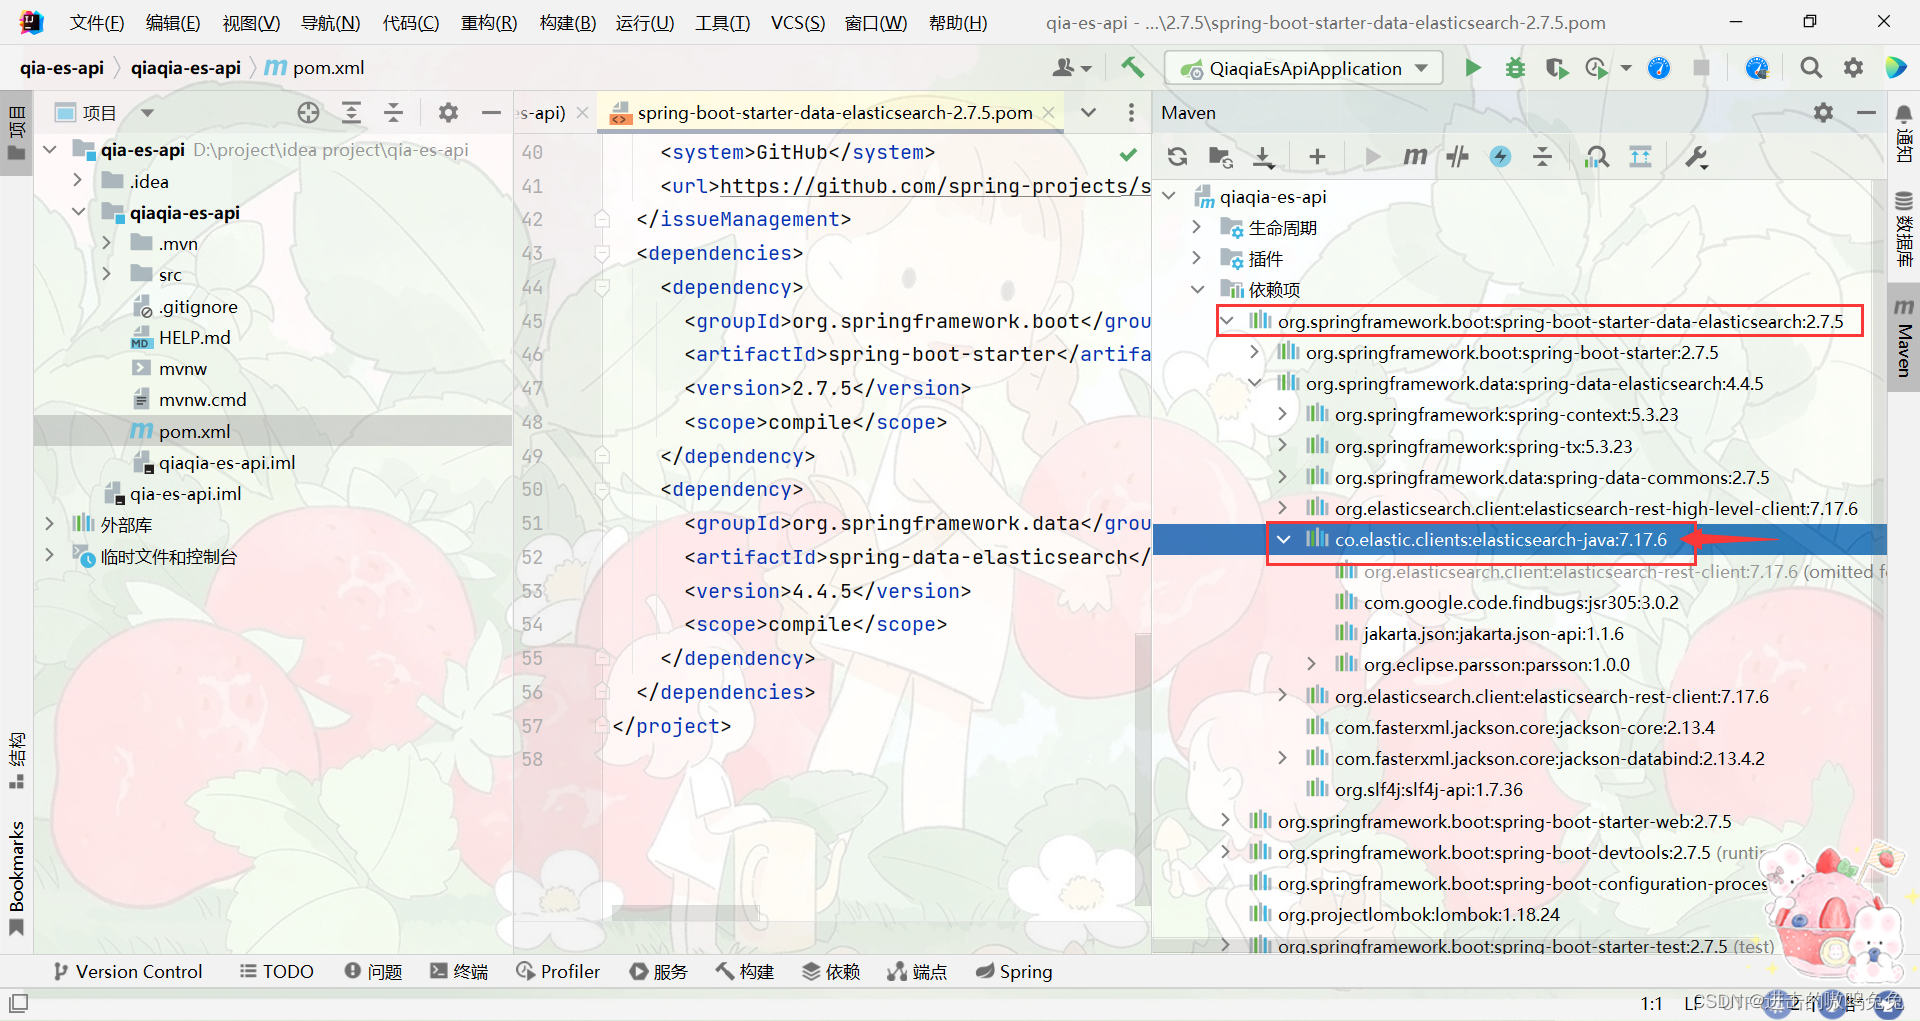Open the run configuration dropdown QiaqiaEsApiApplication
The height and width of the screenshot is (1021, 1920).
1305,68
